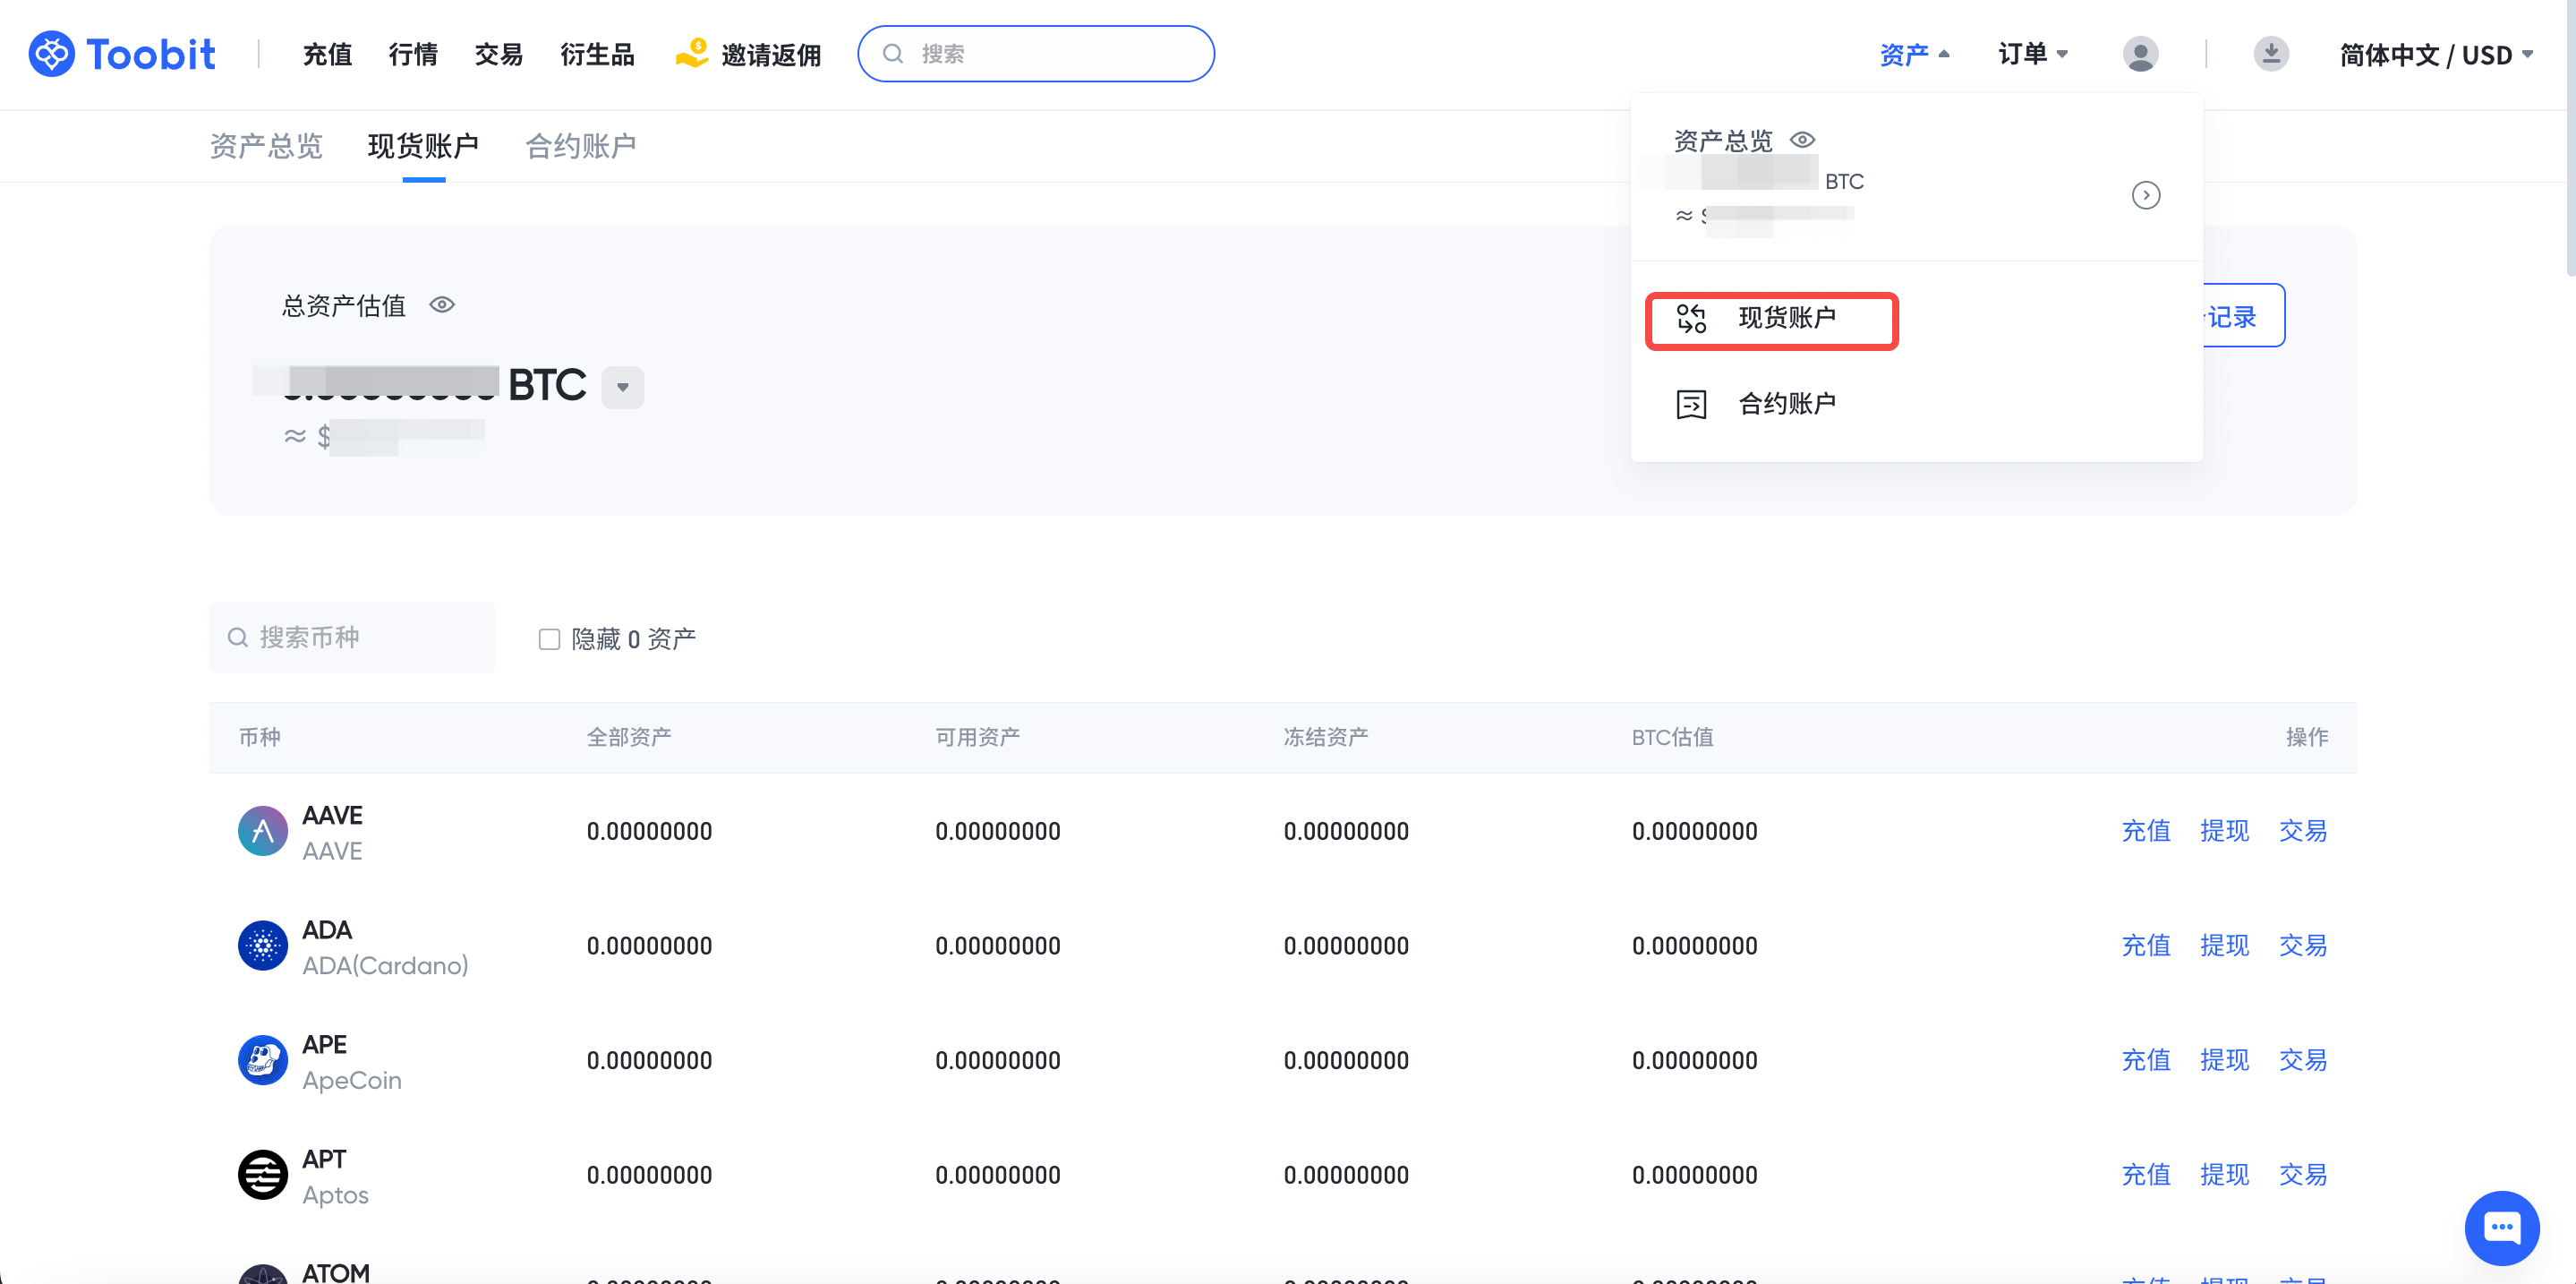Click the 搜索币种 input field
This screenshot has height=1284, width=2576.
tap(352, 638)
